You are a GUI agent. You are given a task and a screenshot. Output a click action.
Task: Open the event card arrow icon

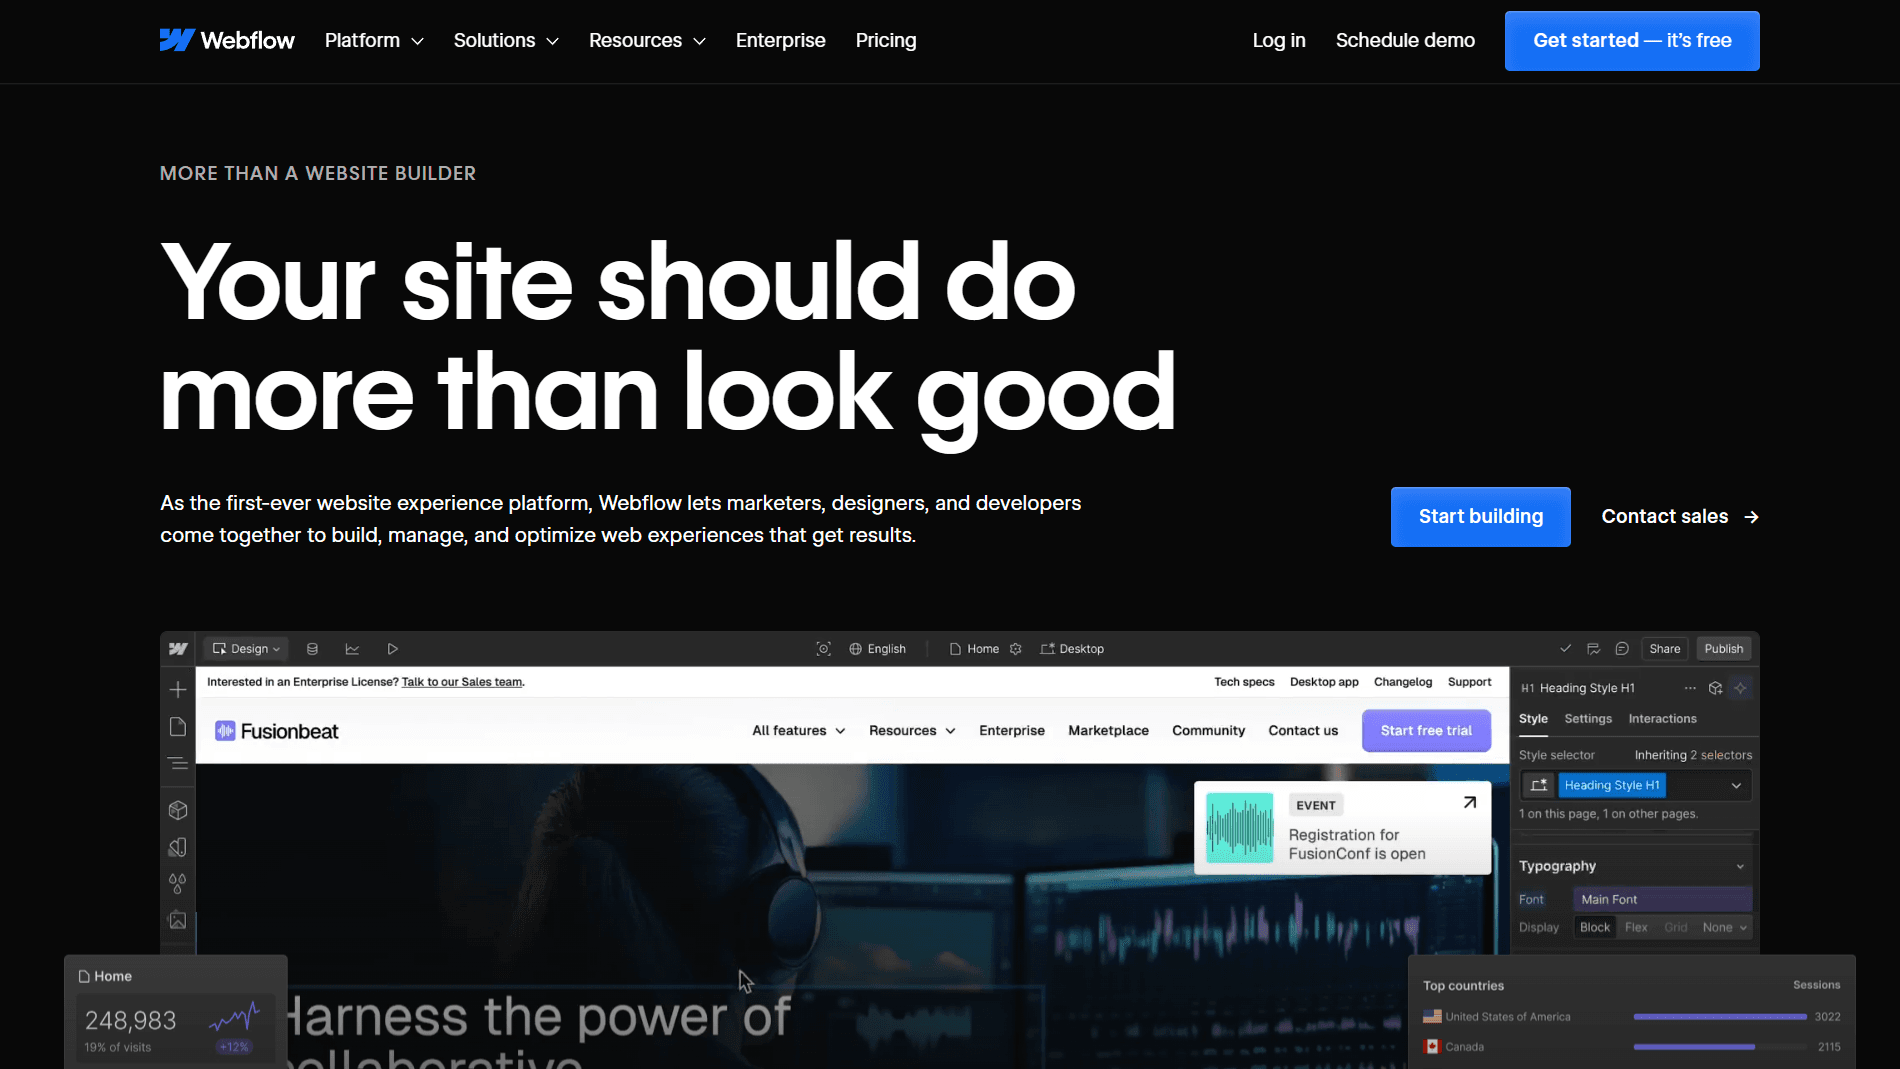click(1470, 802)
